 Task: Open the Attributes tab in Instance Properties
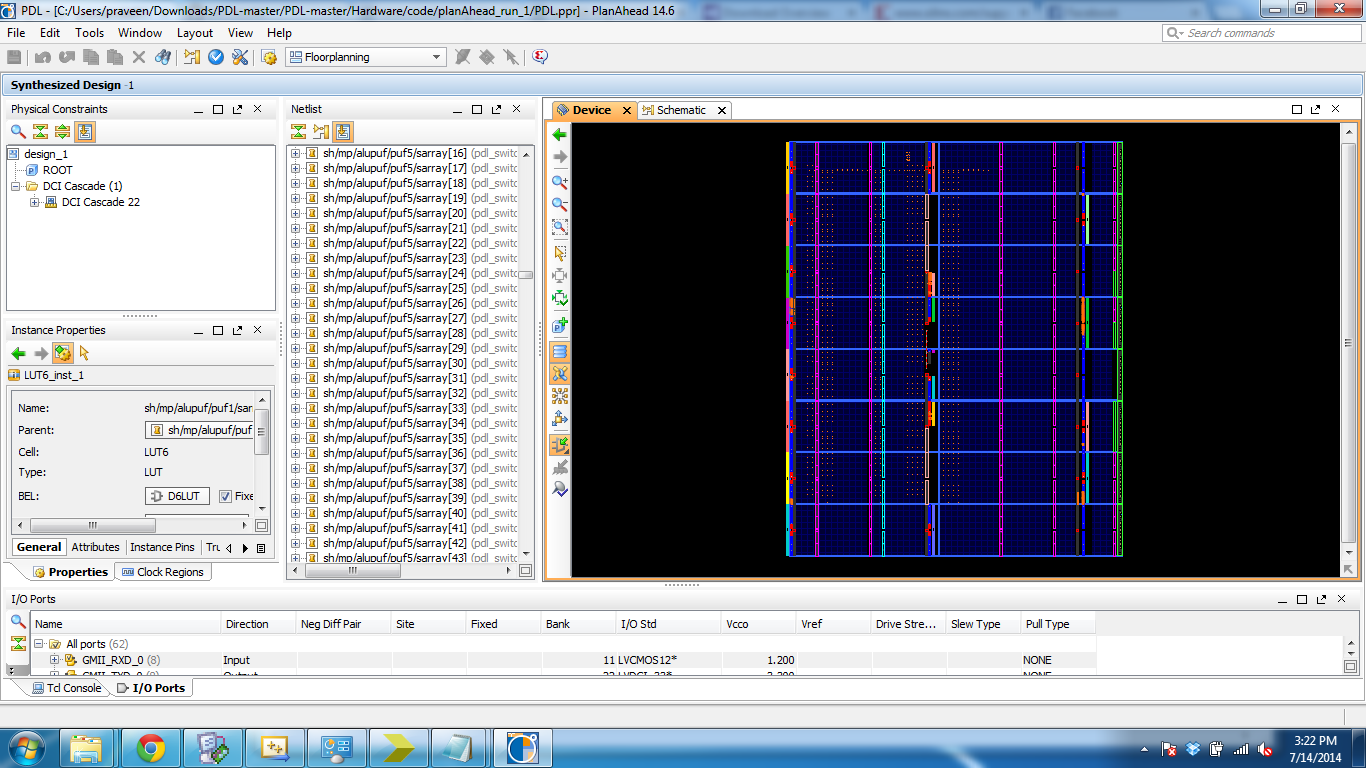(x=96, y=547)
